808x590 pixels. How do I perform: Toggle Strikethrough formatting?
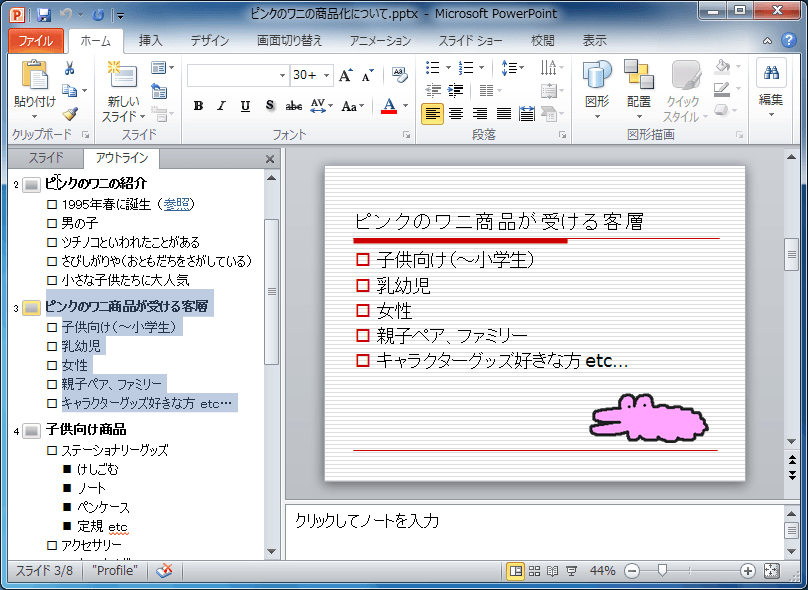[x=294, y=106]
